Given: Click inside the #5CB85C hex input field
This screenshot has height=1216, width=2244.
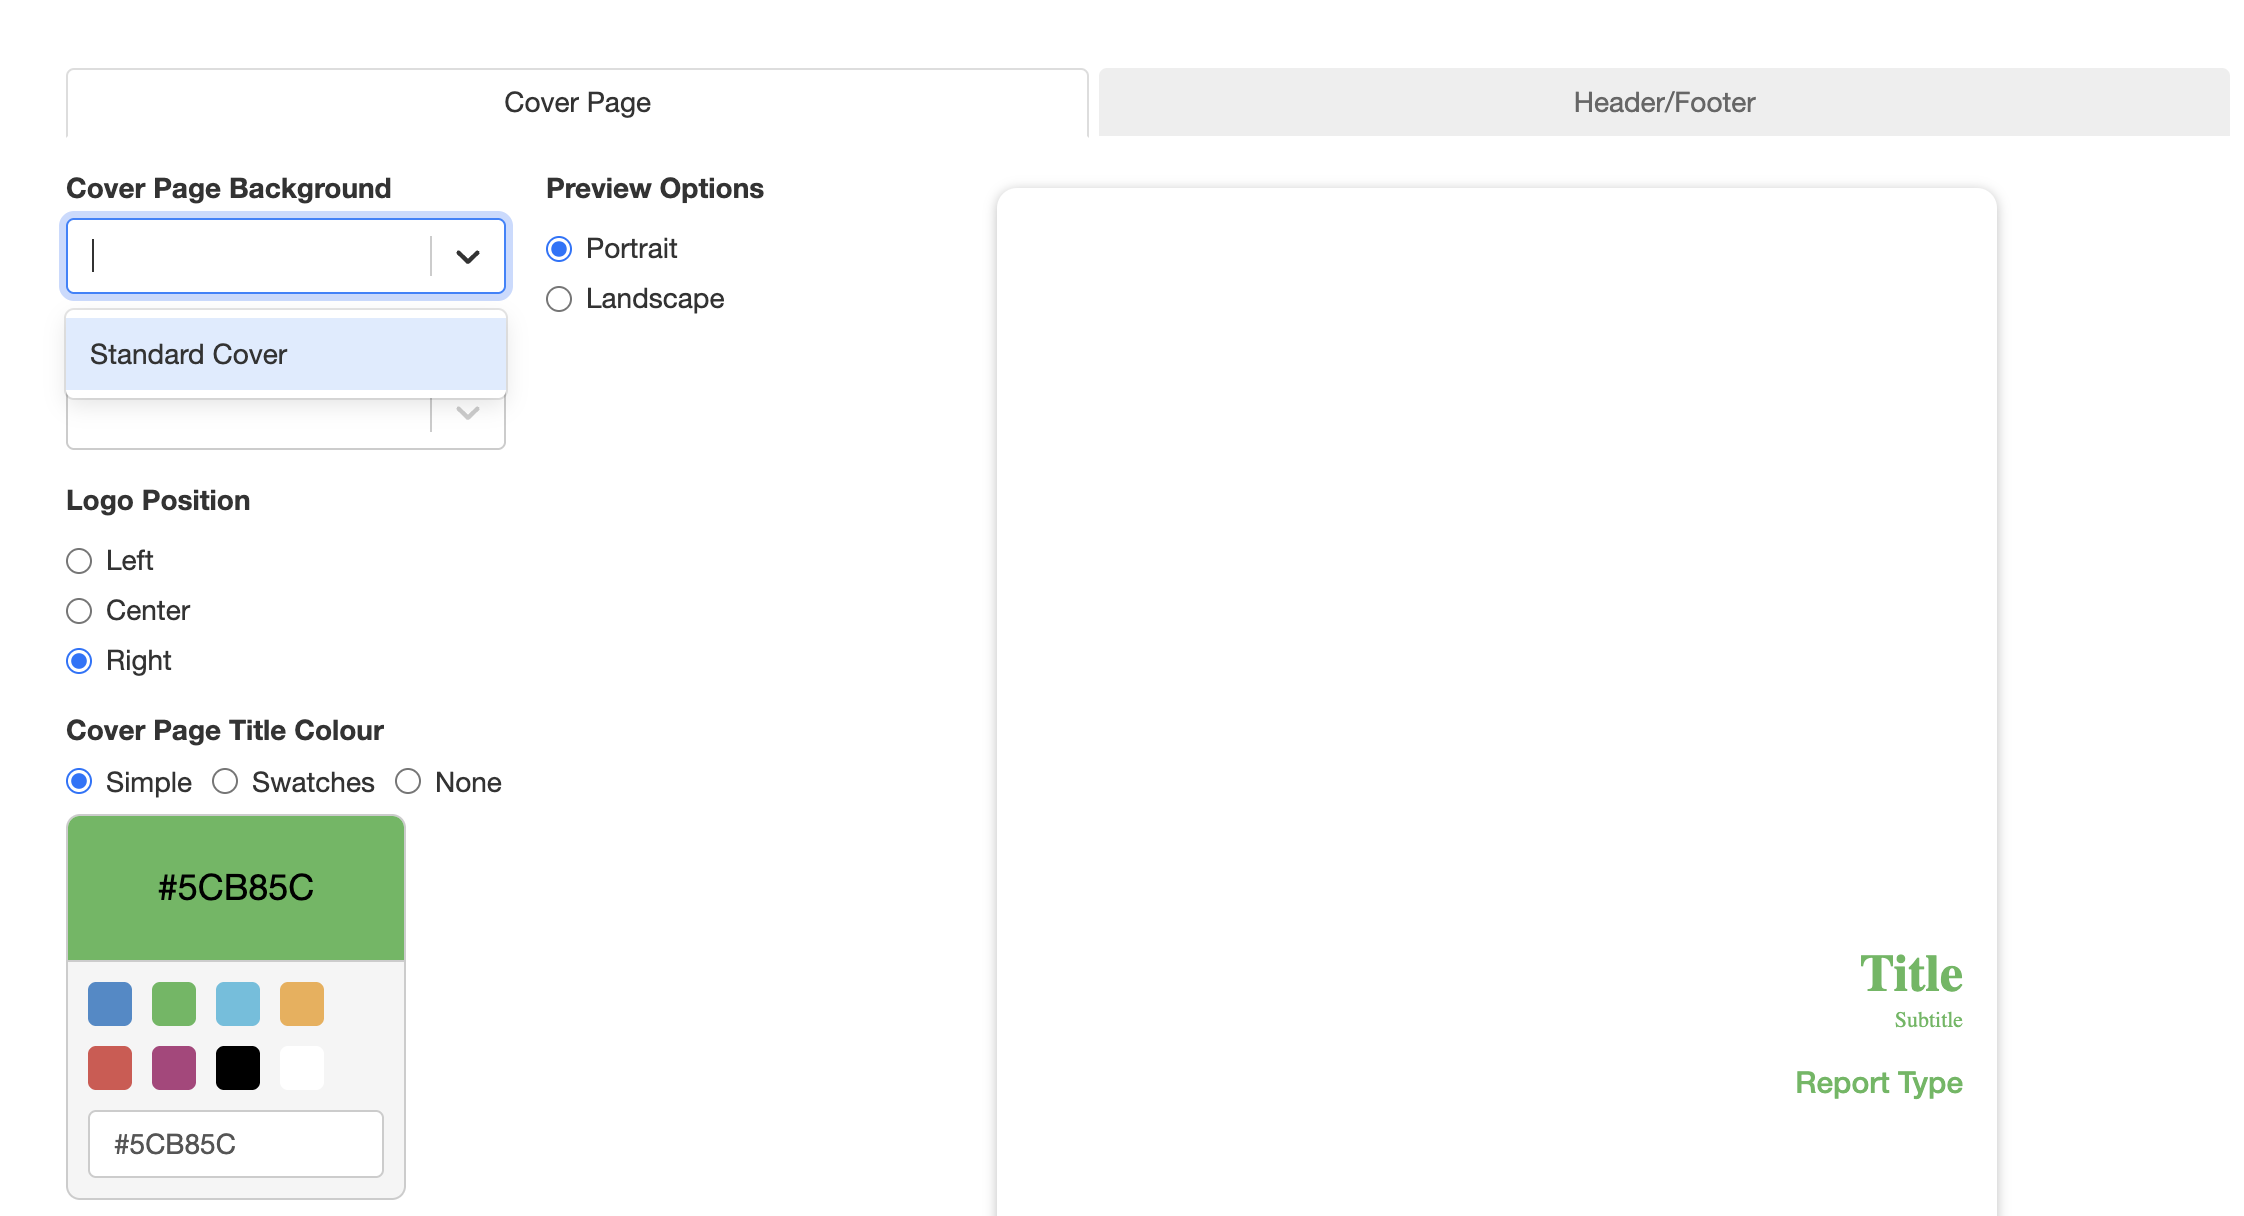Looking at the screenshot, I should (x=235, y=1144).
